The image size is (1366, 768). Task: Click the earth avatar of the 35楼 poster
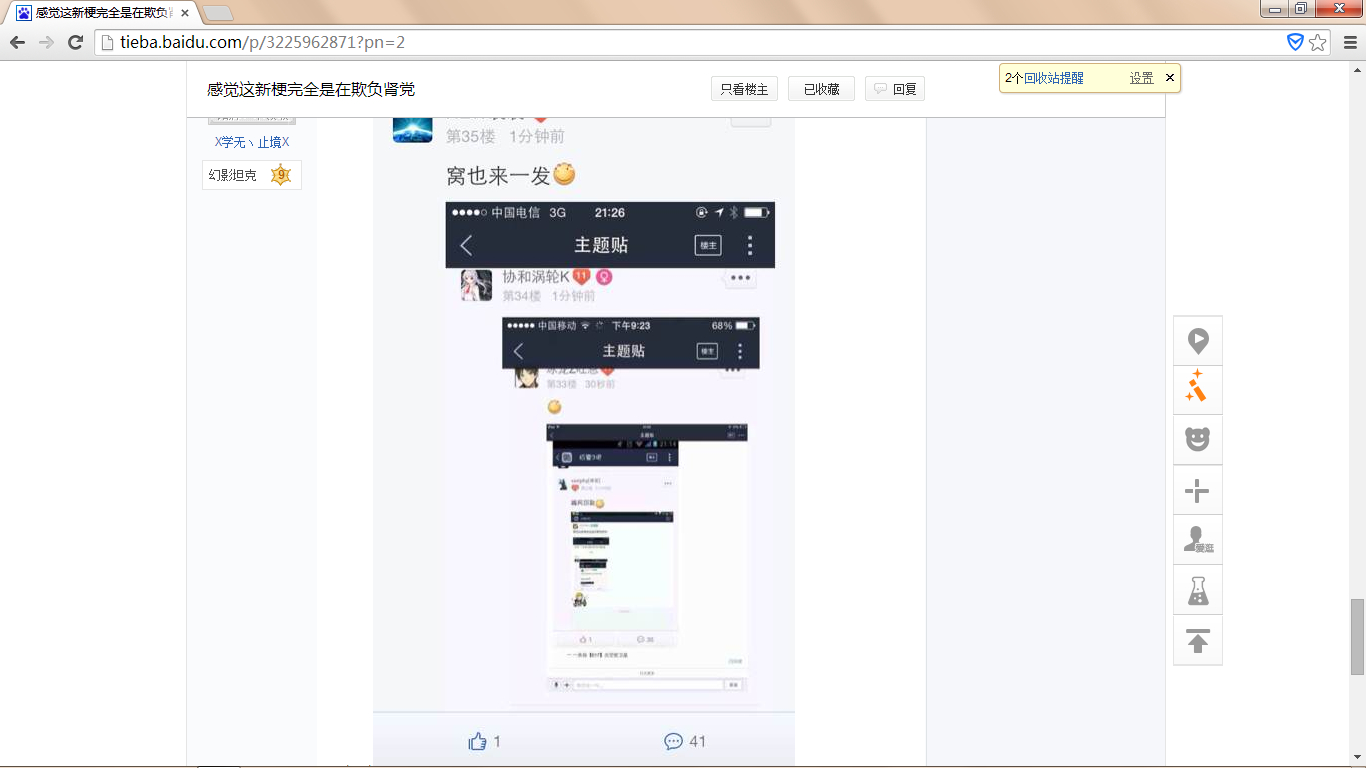(x=412, y=130)
